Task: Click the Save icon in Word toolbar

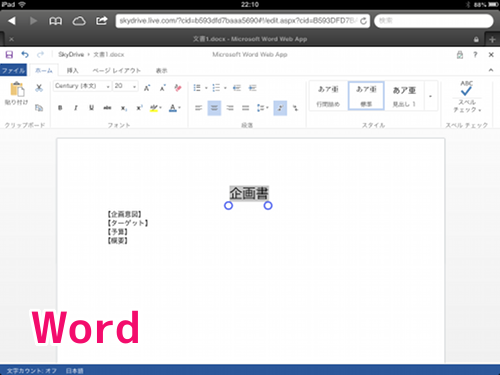Action: [9, 54]
